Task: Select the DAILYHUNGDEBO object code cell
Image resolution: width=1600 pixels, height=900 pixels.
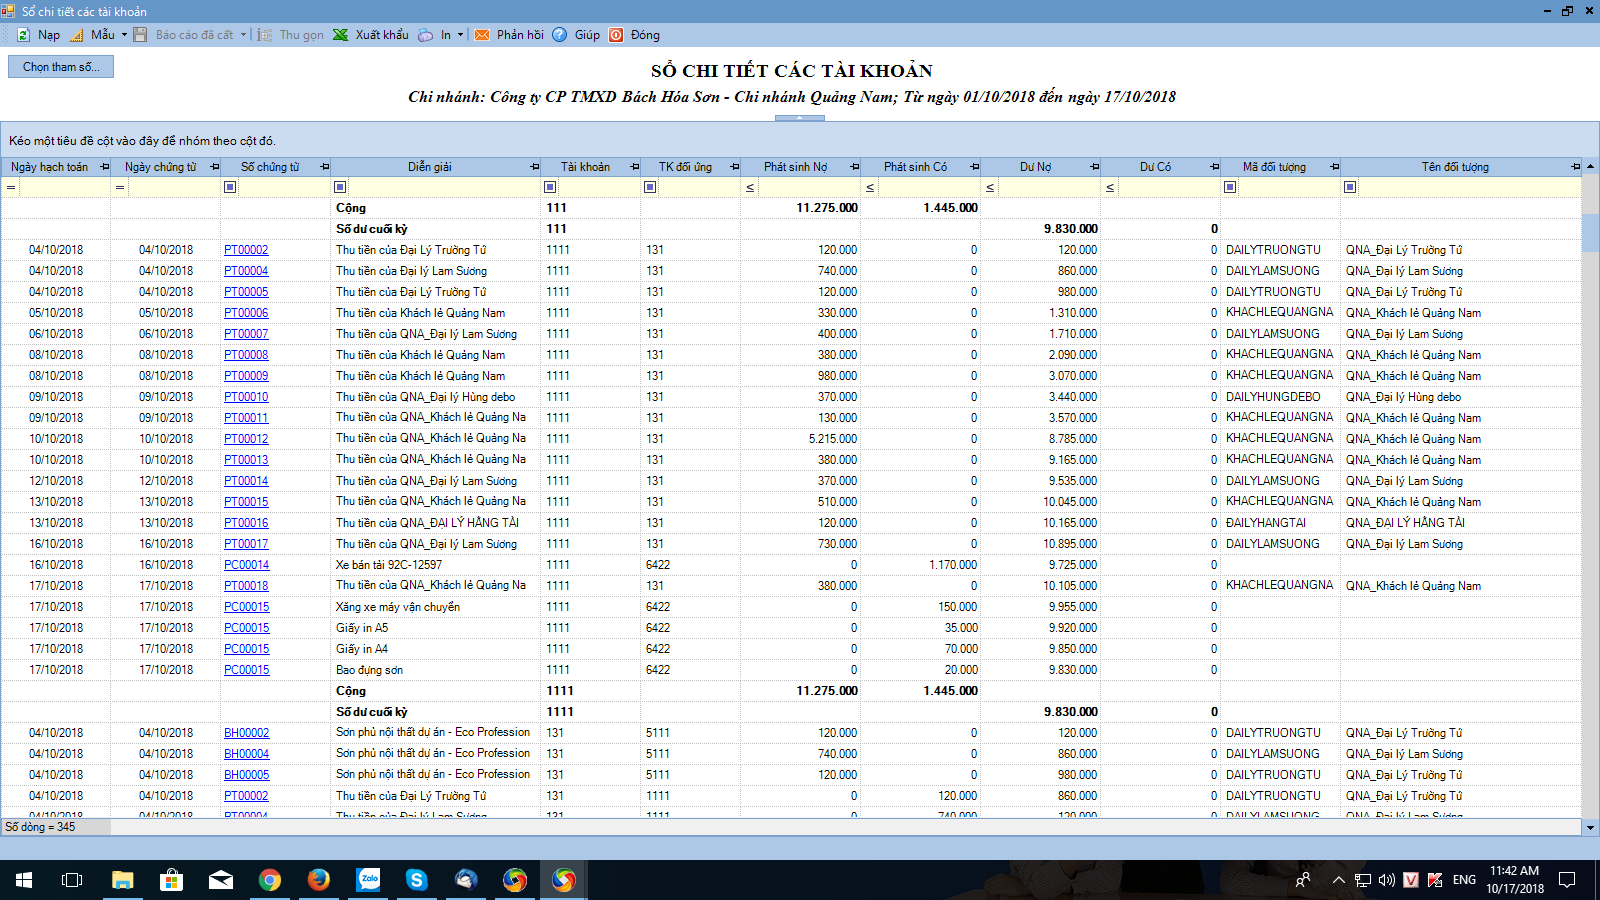Action: coord(1281,397)
